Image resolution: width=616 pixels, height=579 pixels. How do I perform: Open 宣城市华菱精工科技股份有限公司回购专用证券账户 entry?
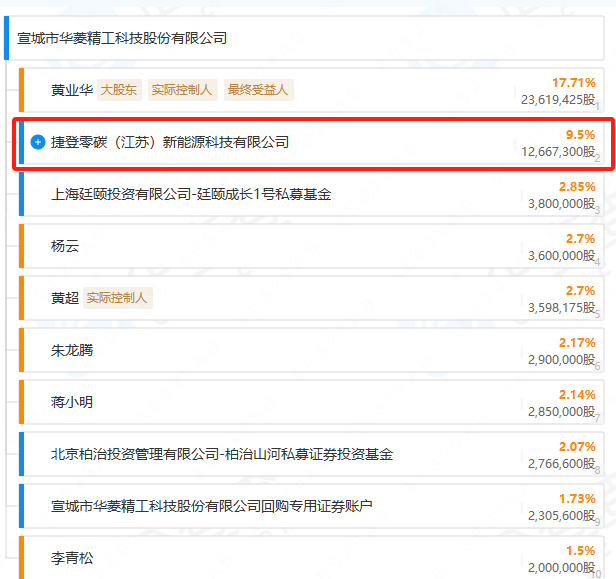tap(211, 506)
